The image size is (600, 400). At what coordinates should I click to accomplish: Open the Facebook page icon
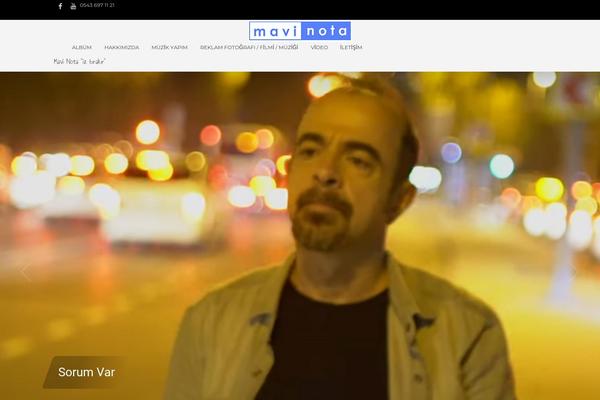pos(60,6)
